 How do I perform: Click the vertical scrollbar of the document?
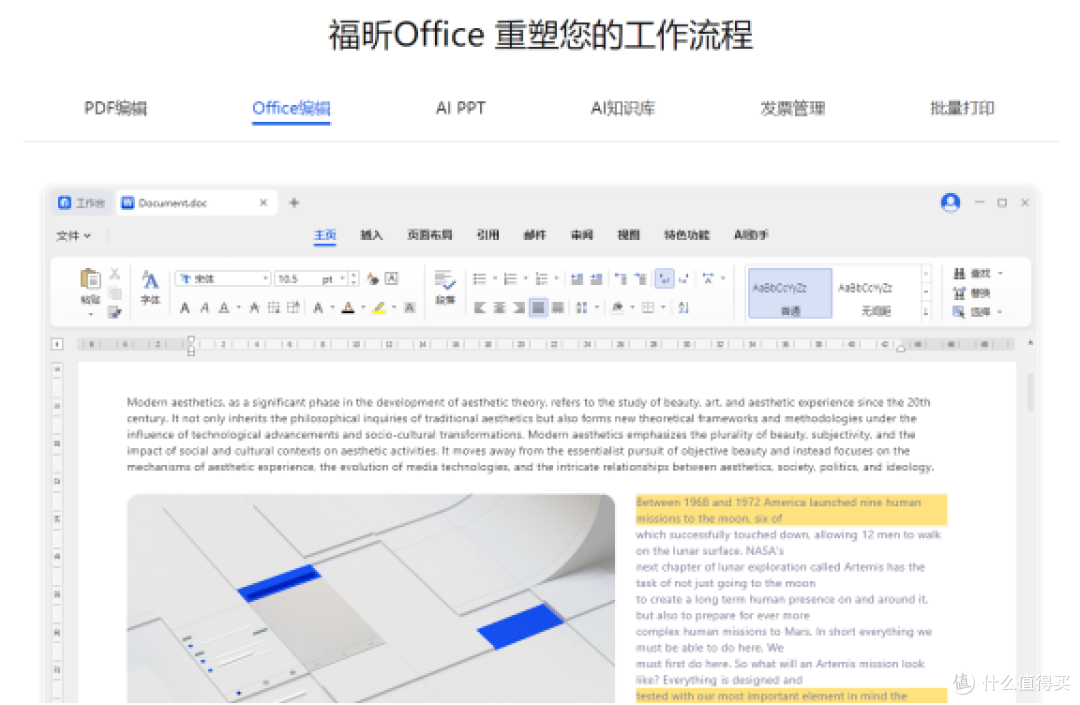coord(1030,392)
